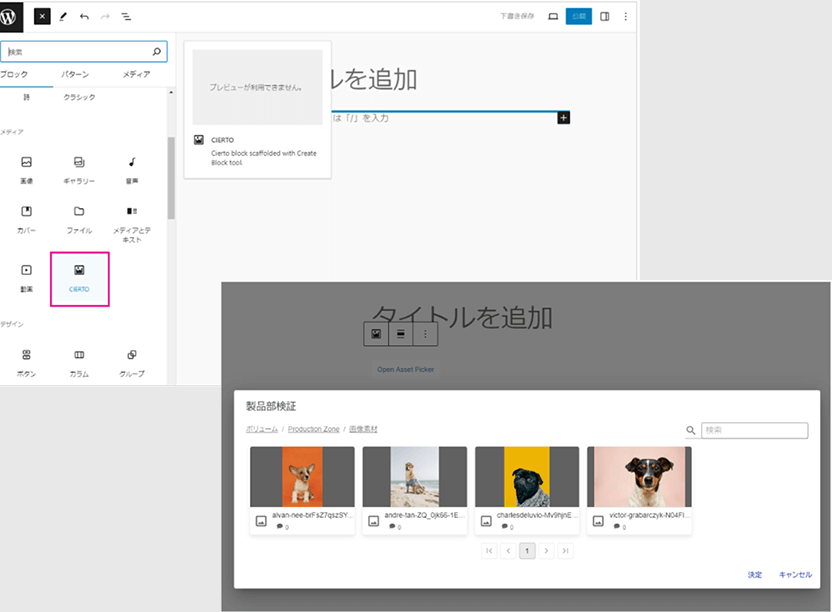The height and width of the screenshot is (612, 832).
Task: Click the image icon beside alvan-nee filename
Action: click(261, 521)
